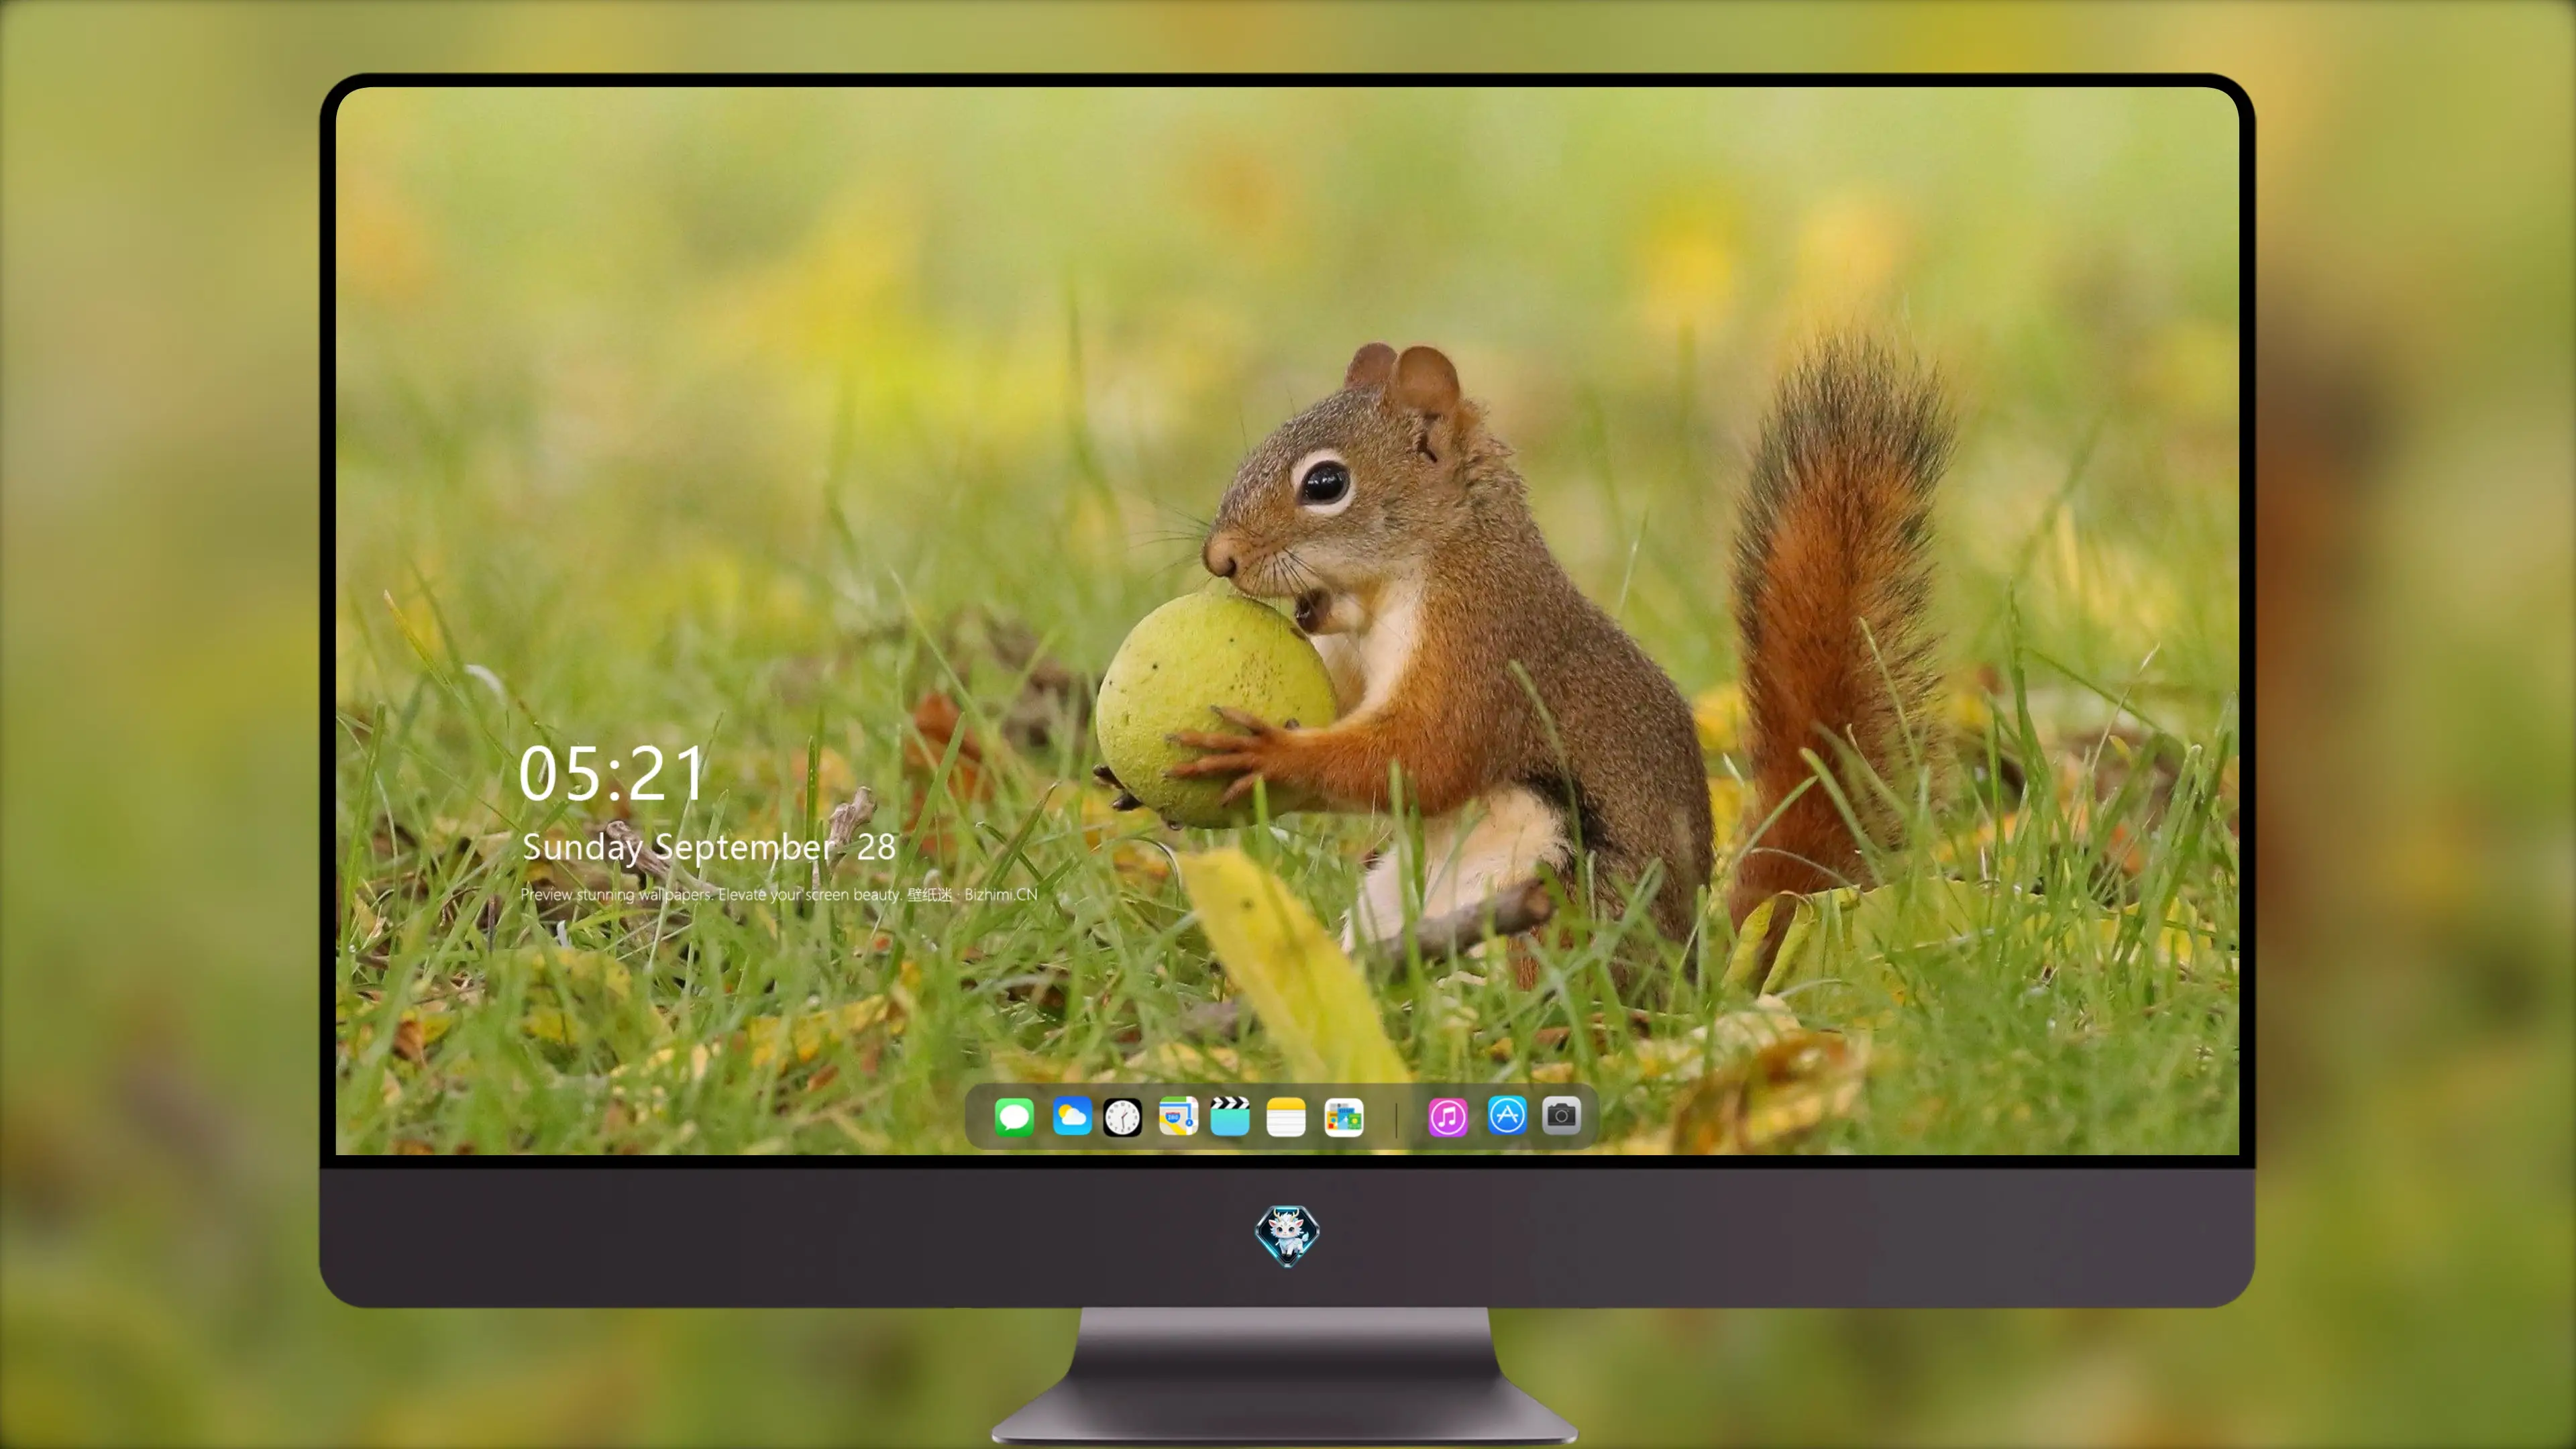Click the 'Preview stunning wallpapers' caption line

779,894
